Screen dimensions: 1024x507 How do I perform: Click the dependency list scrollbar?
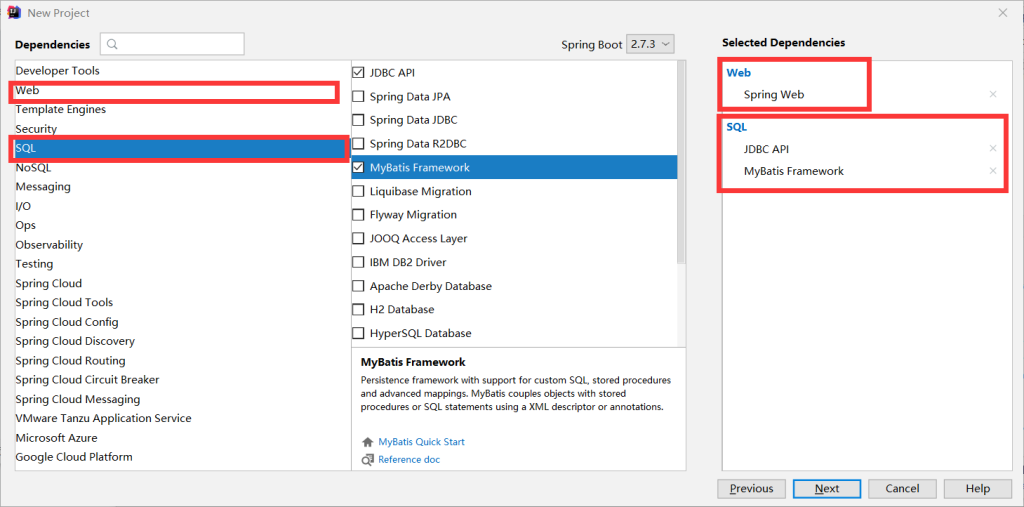(682, 160)
